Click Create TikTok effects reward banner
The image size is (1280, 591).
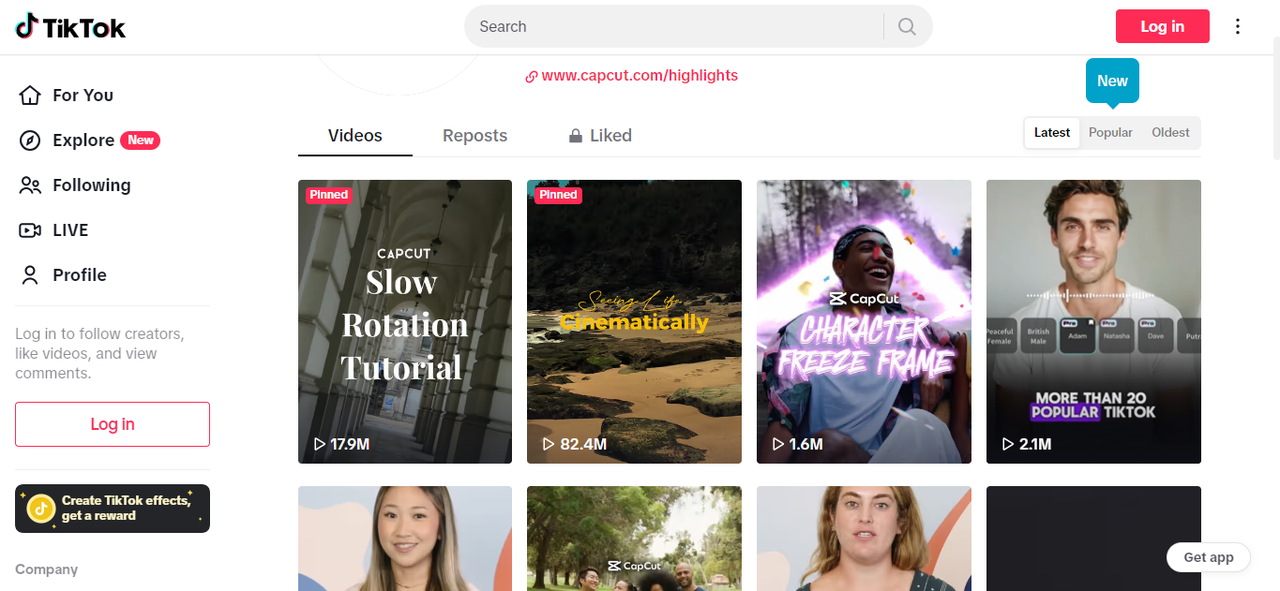tap(112, 509)
